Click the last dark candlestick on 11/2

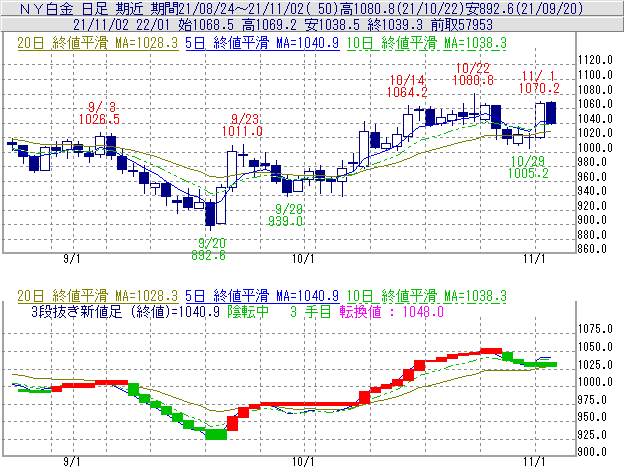pos(551,113)
